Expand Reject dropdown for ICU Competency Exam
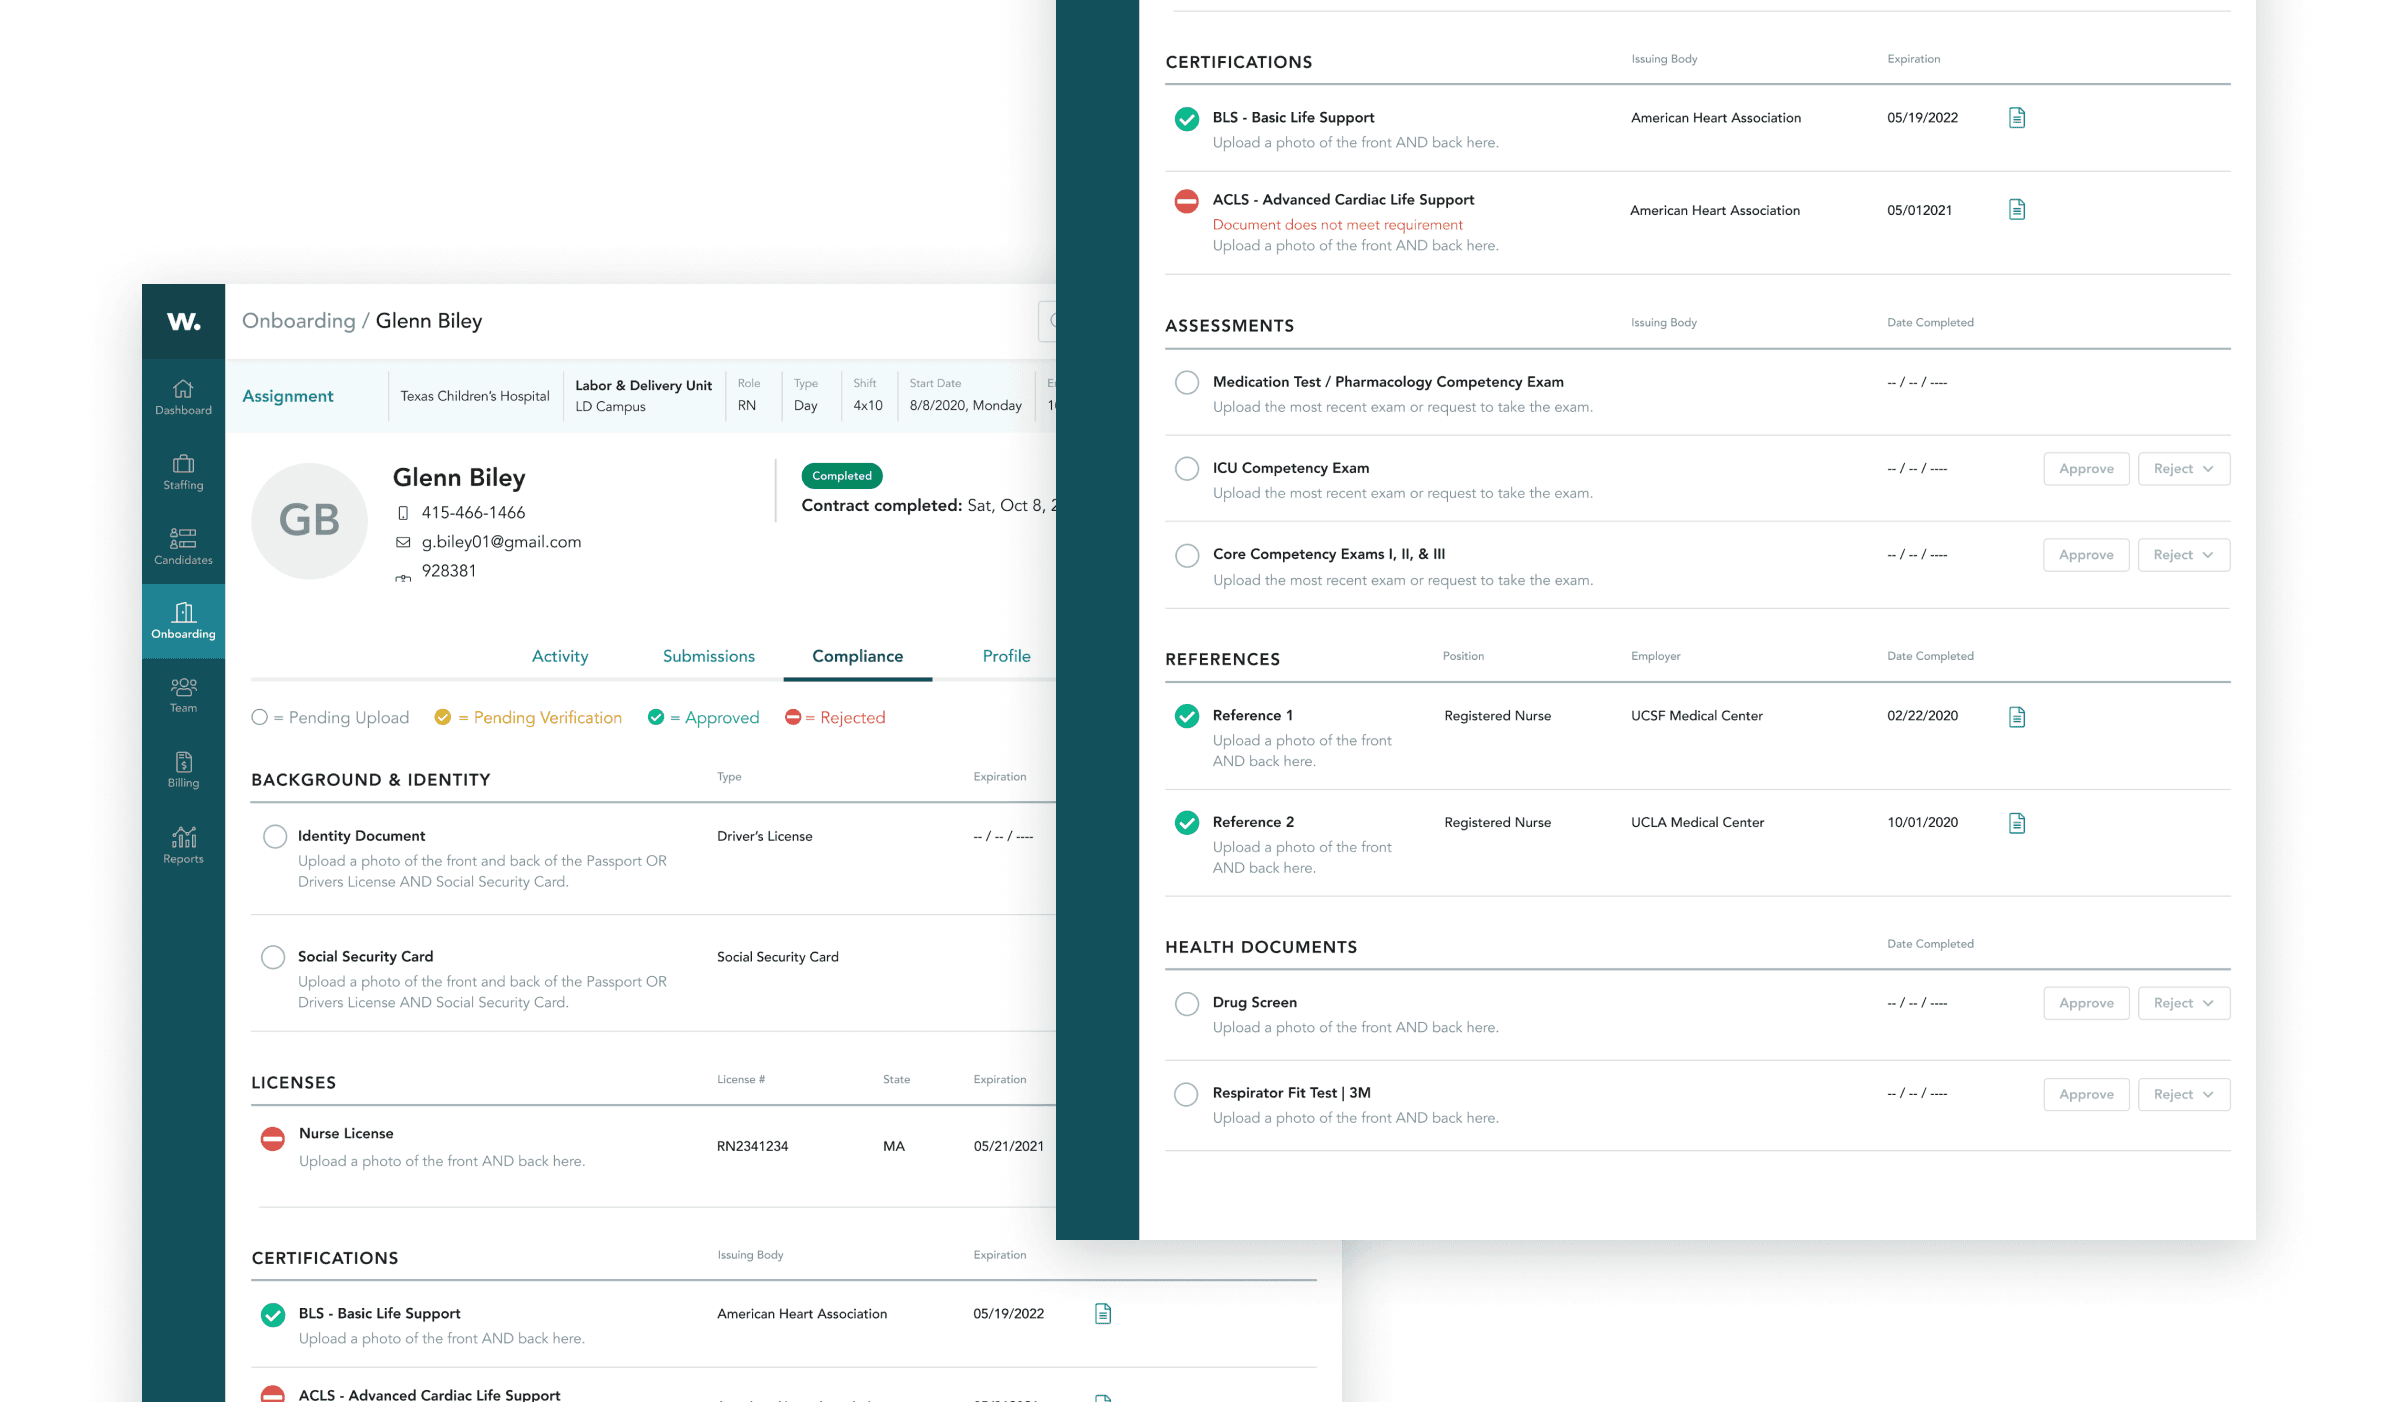Viewport: 2400px width, 1402px height. click(x=2183, y=469)
